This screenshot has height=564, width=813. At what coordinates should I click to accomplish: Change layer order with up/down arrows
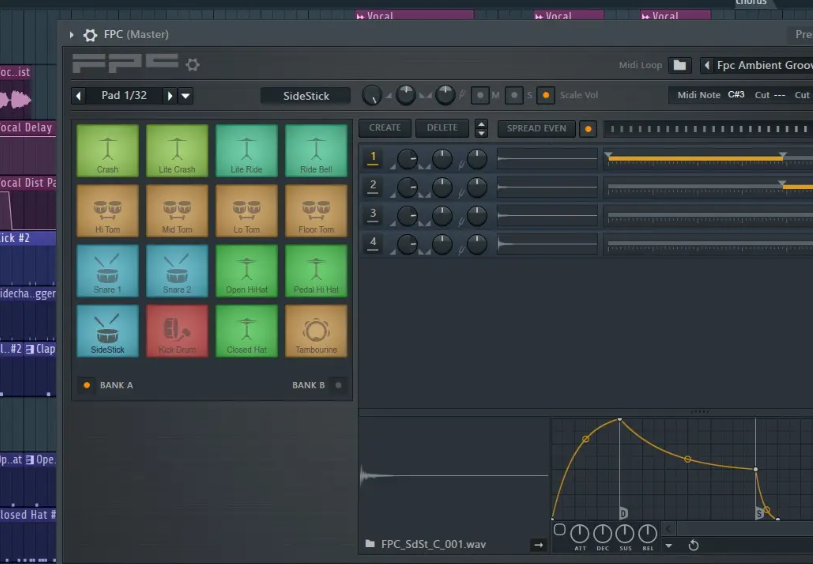tap(481, 129)
